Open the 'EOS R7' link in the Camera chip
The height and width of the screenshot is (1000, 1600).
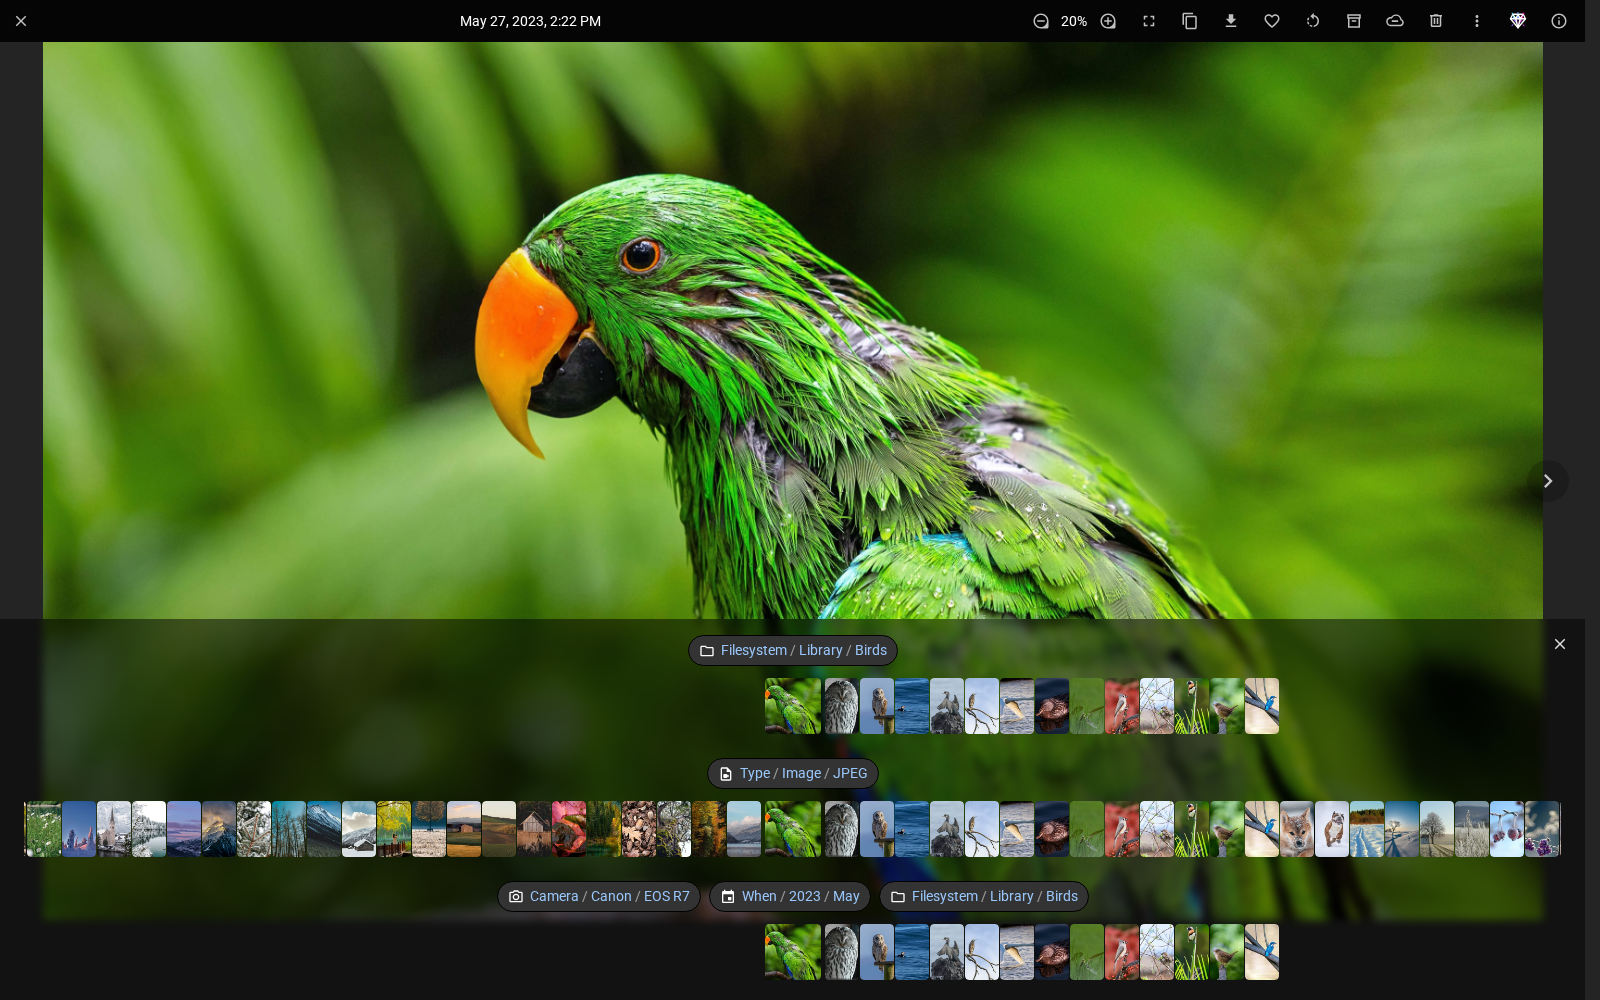pyautogui.click(x=667, y=897)
